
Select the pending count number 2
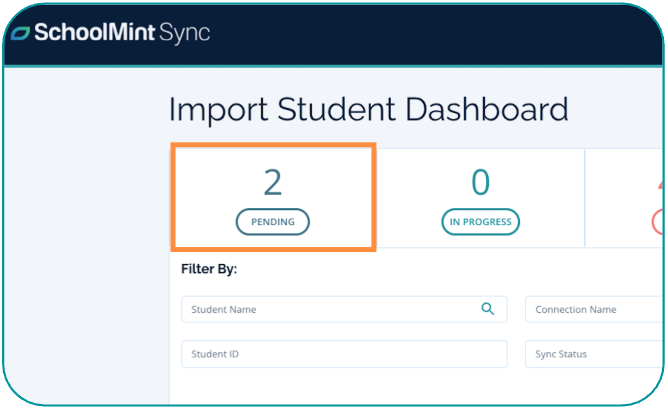(x=272, y=182)
